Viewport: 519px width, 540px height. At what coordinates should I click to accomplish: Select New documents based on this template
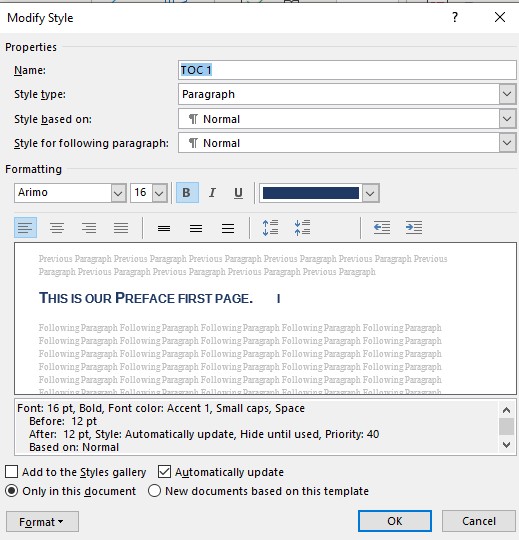click(154, 491)
